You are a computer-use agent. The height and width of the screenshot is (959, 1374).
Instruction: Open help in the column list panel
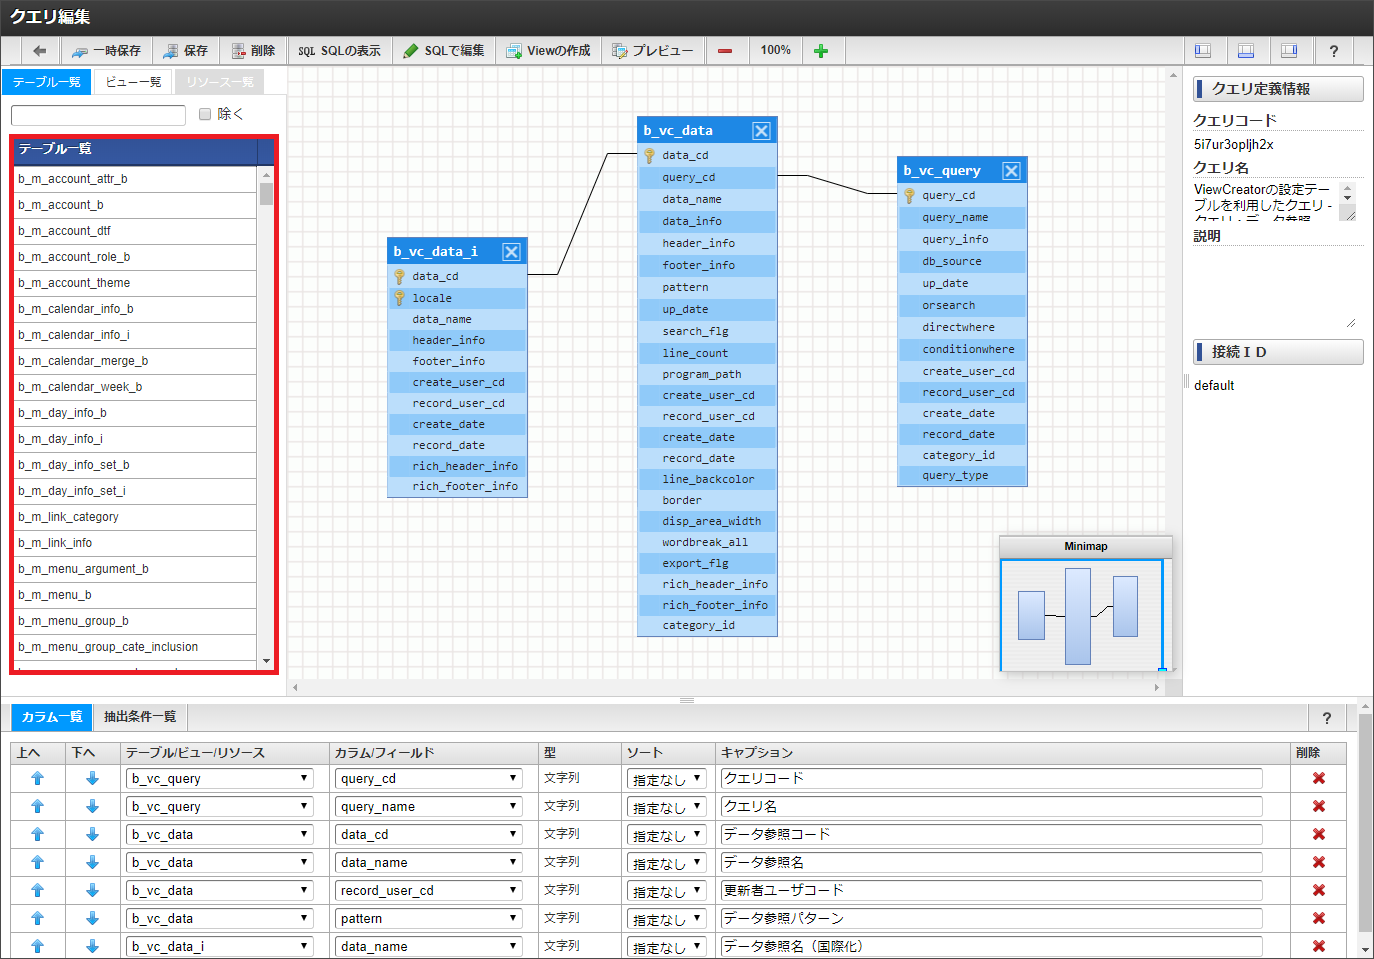(1327, 718)
